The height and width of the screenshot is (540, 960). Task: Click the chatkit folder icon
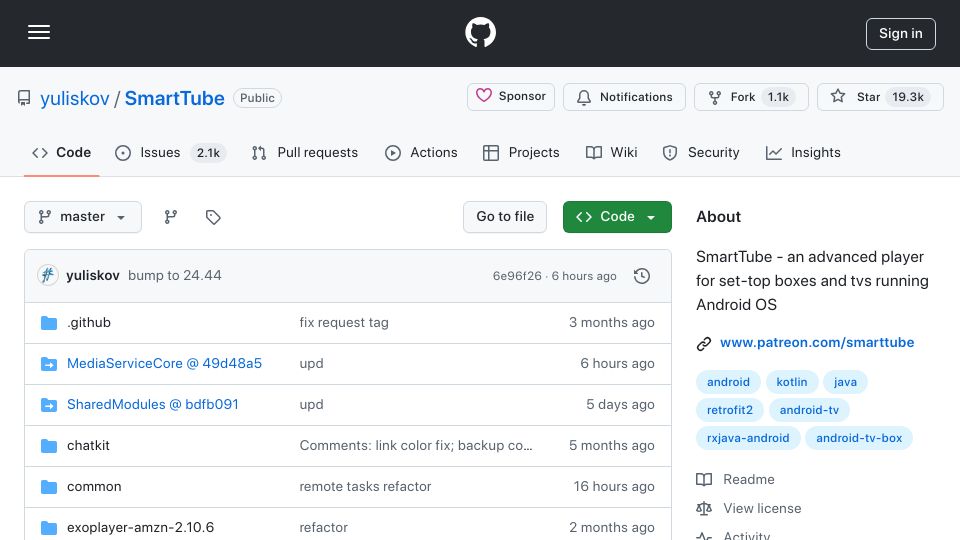click(49, 446)
